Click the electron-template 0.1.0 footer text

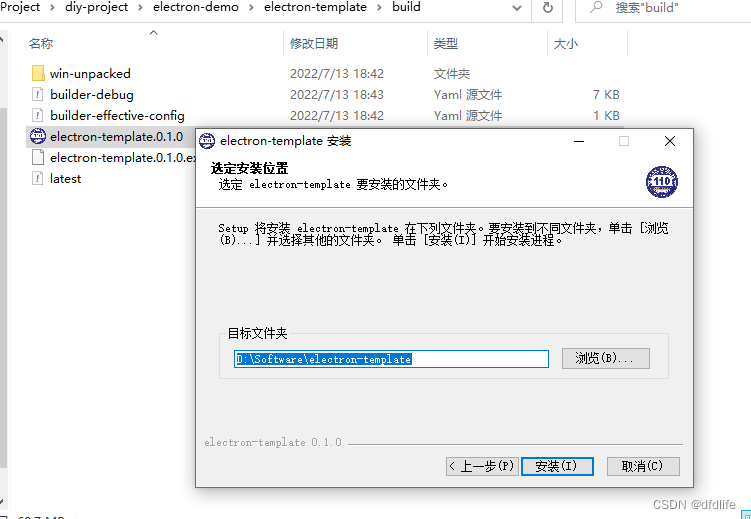pyautogui.click(x=273, y=442)
